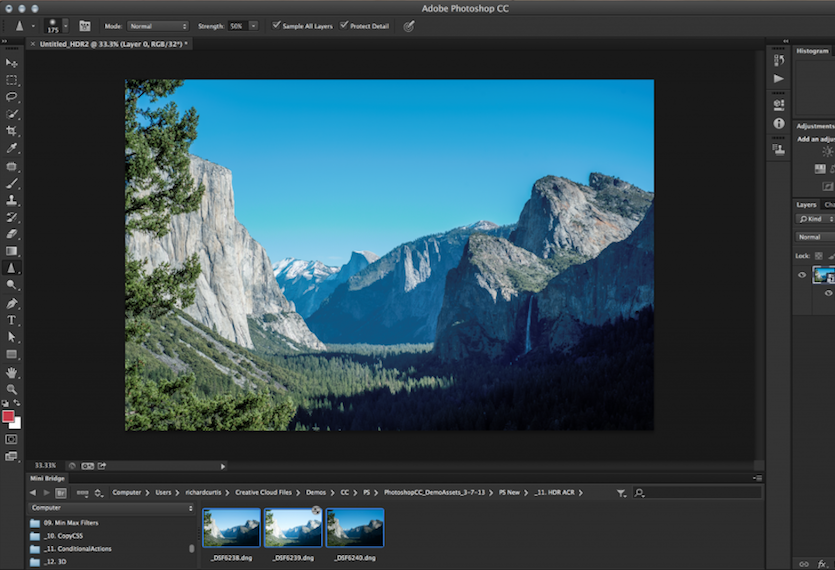The image size is (835, 570).
Task: Open the Histogram panel tab
Action: click(x=812, y=51)
